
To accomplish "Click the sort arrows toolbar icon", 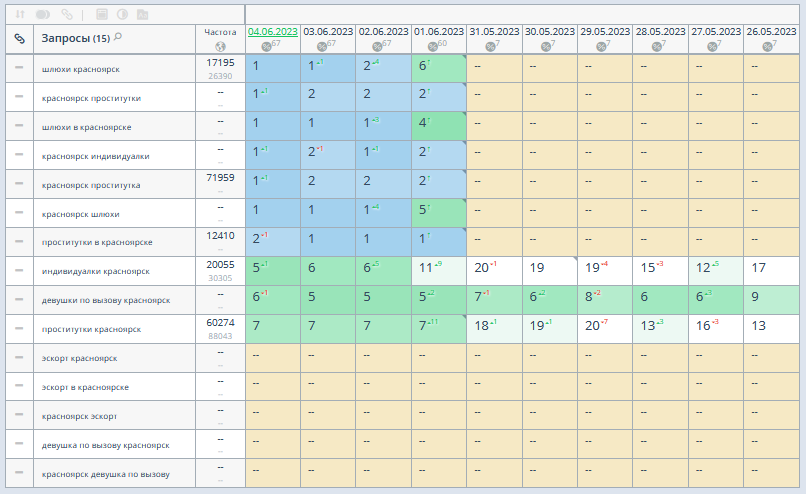I will coord(19,15).
